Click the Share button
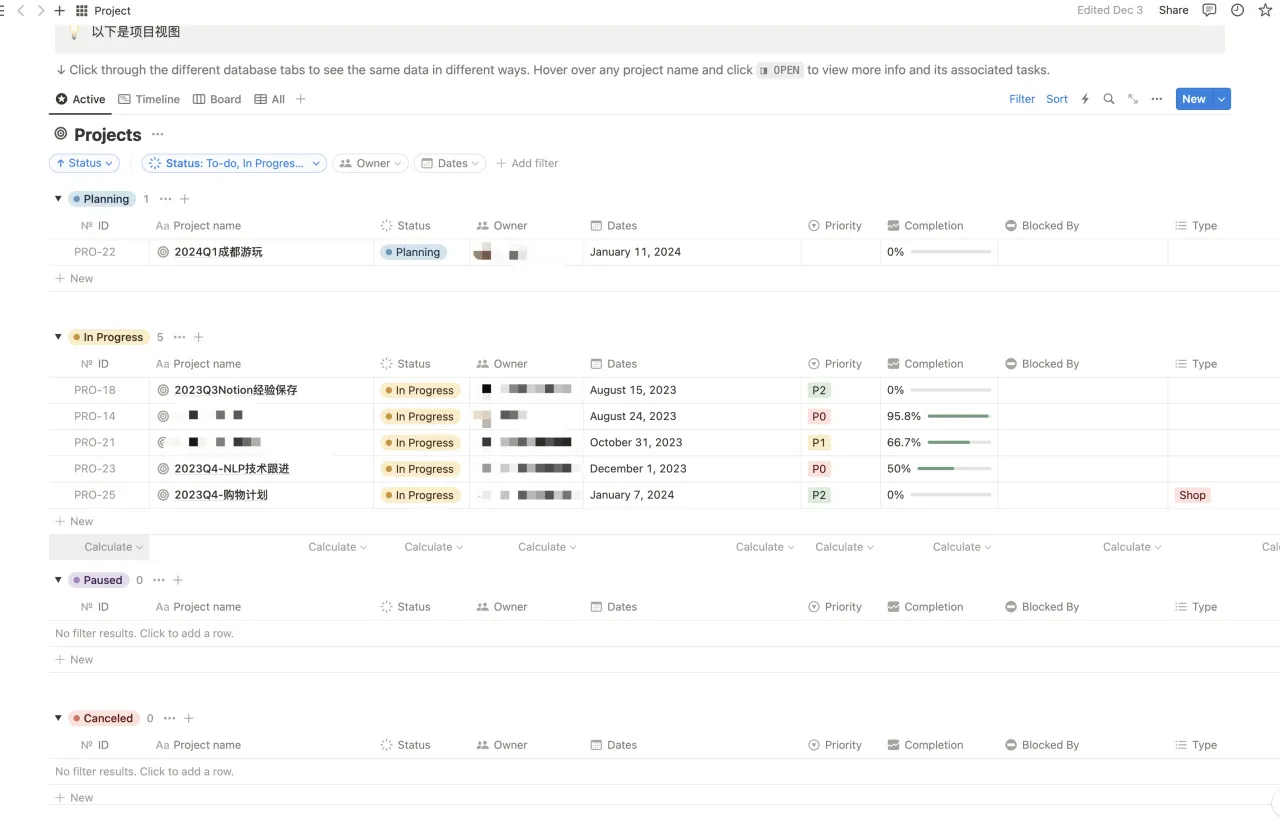1280x829 pixels. point(1173,10)
